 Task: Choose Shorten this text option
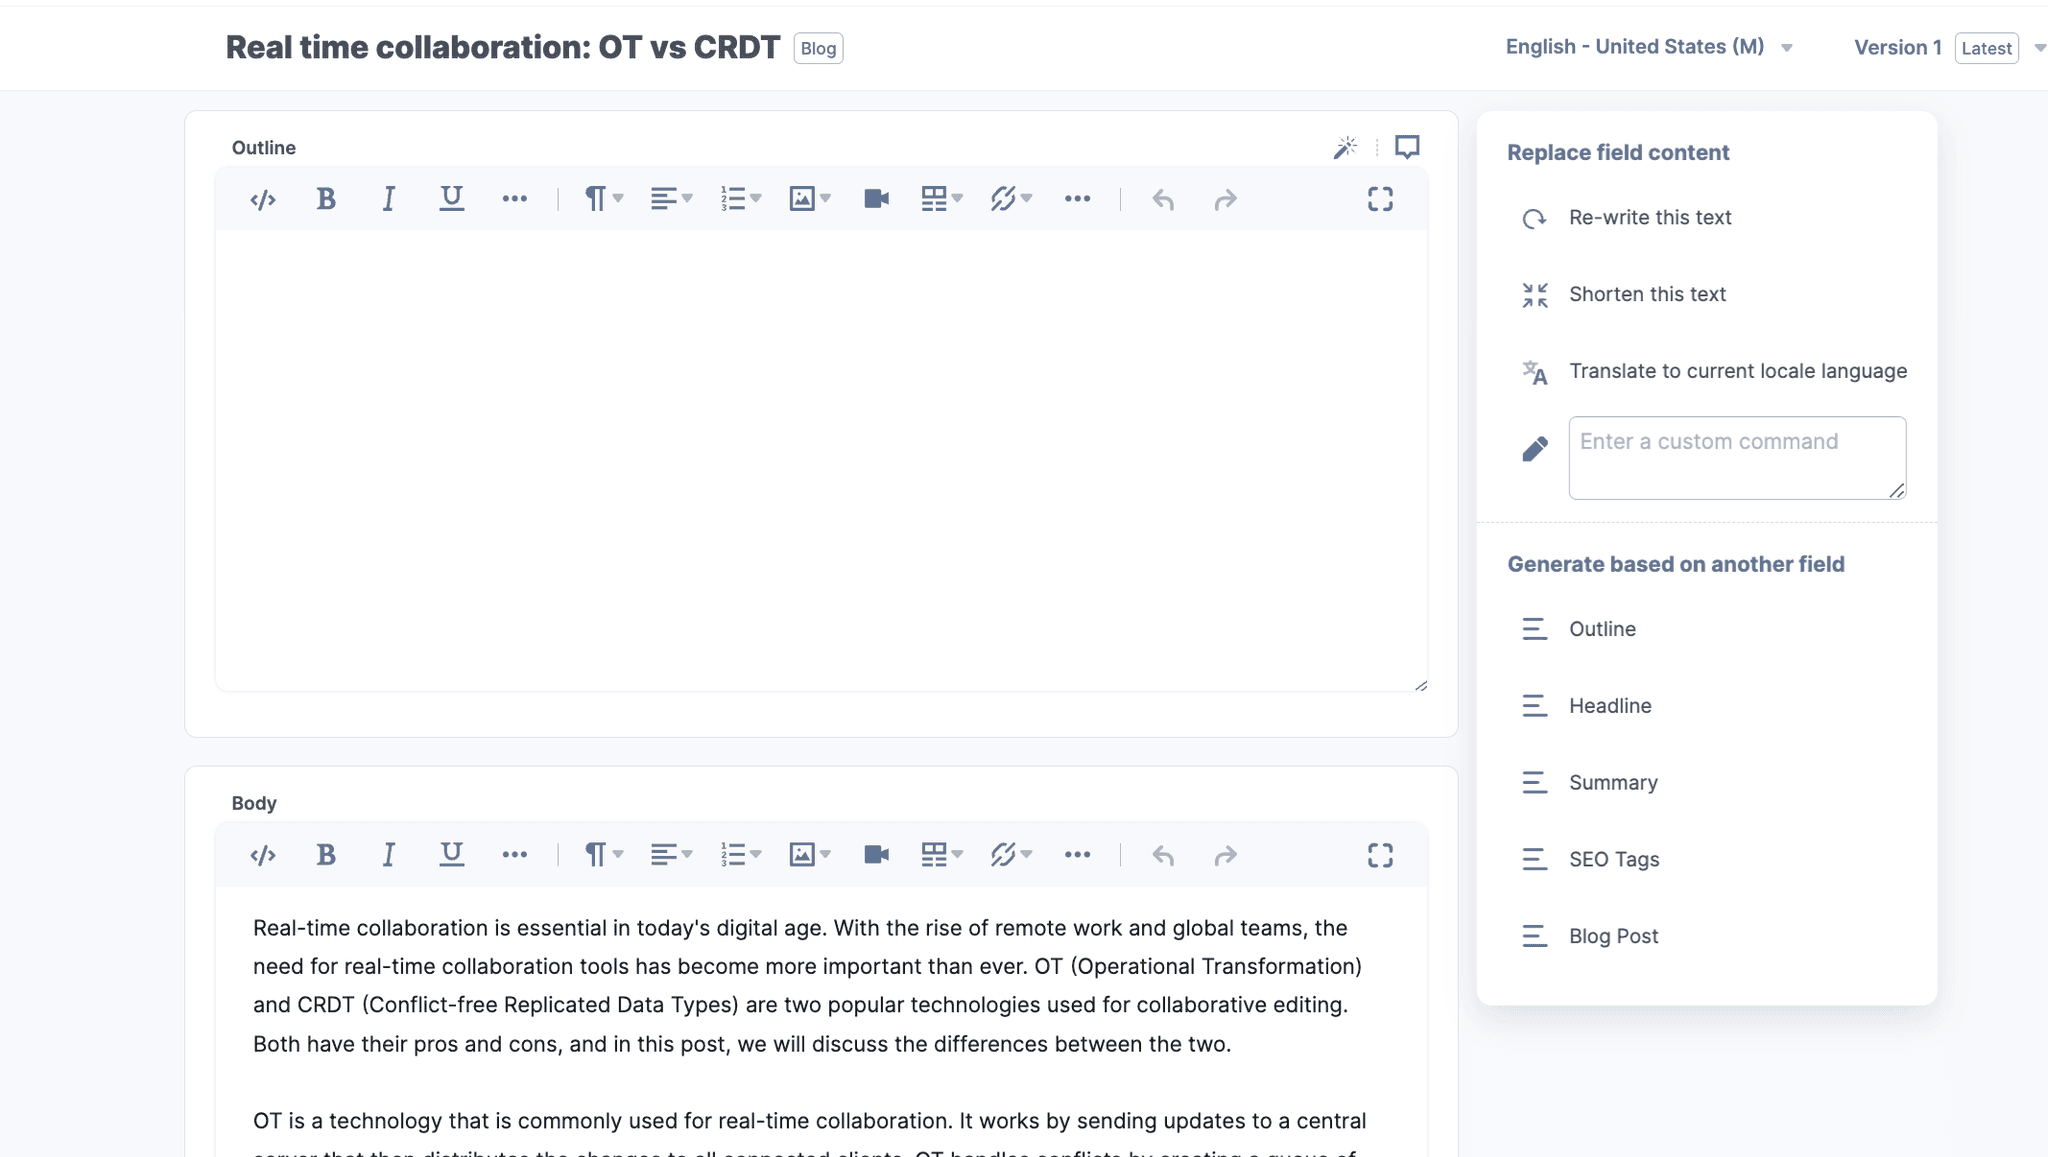click(x=1647, y=294)
